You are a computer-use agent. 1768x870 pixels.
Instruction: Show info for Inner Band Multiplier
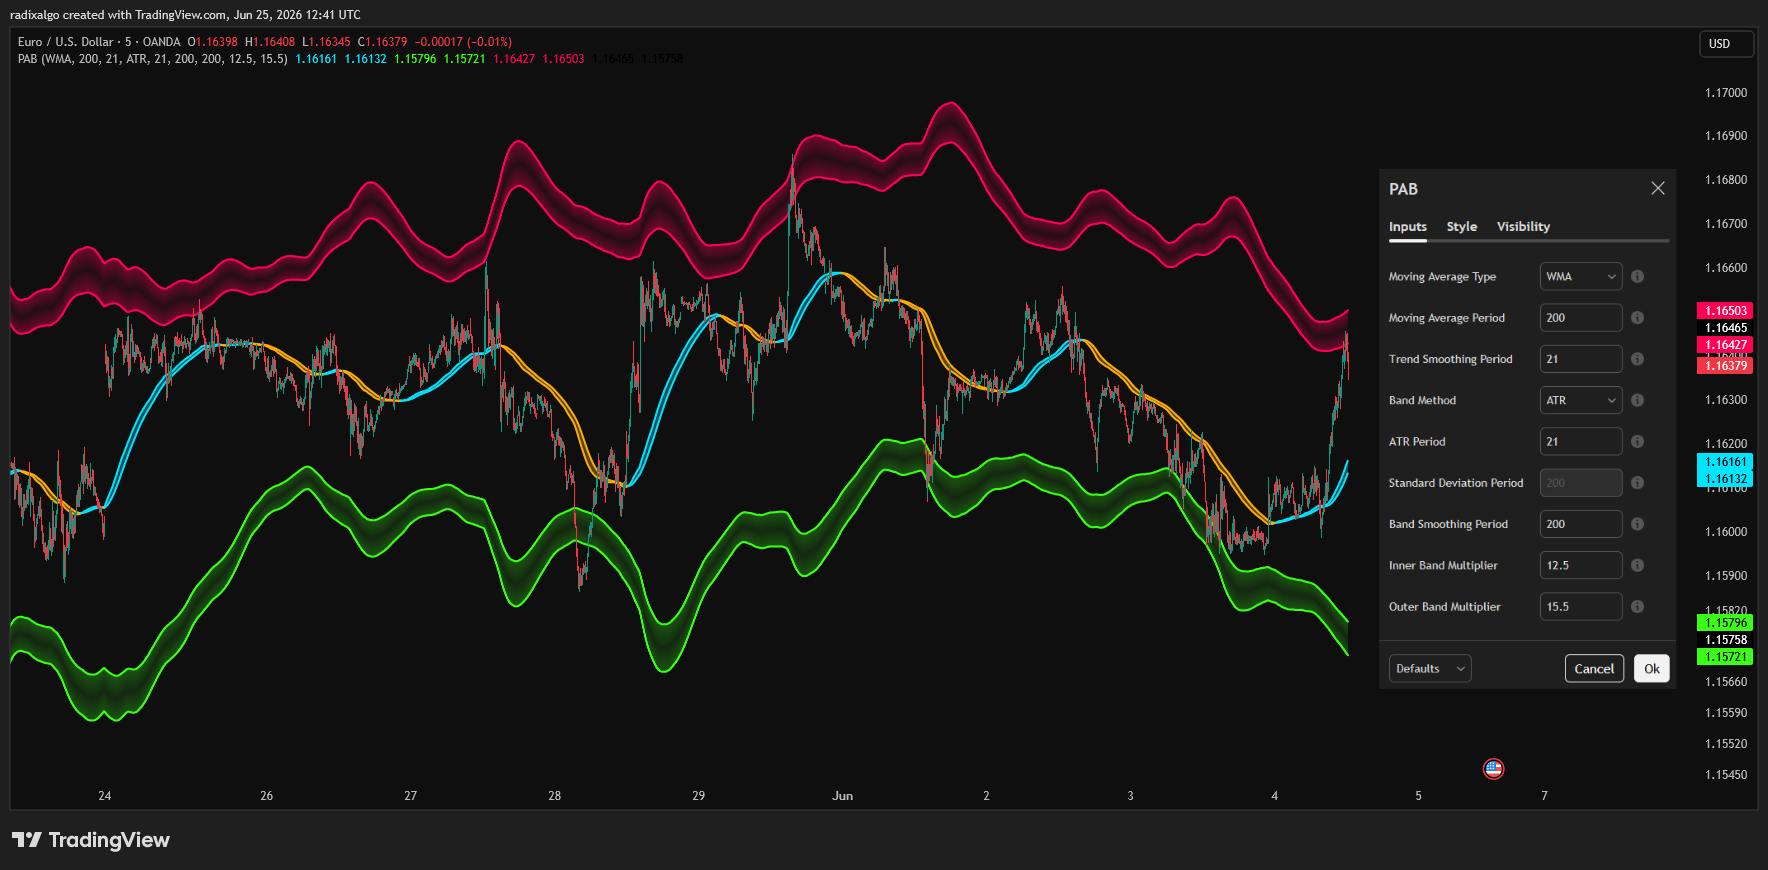(1637, 565)
